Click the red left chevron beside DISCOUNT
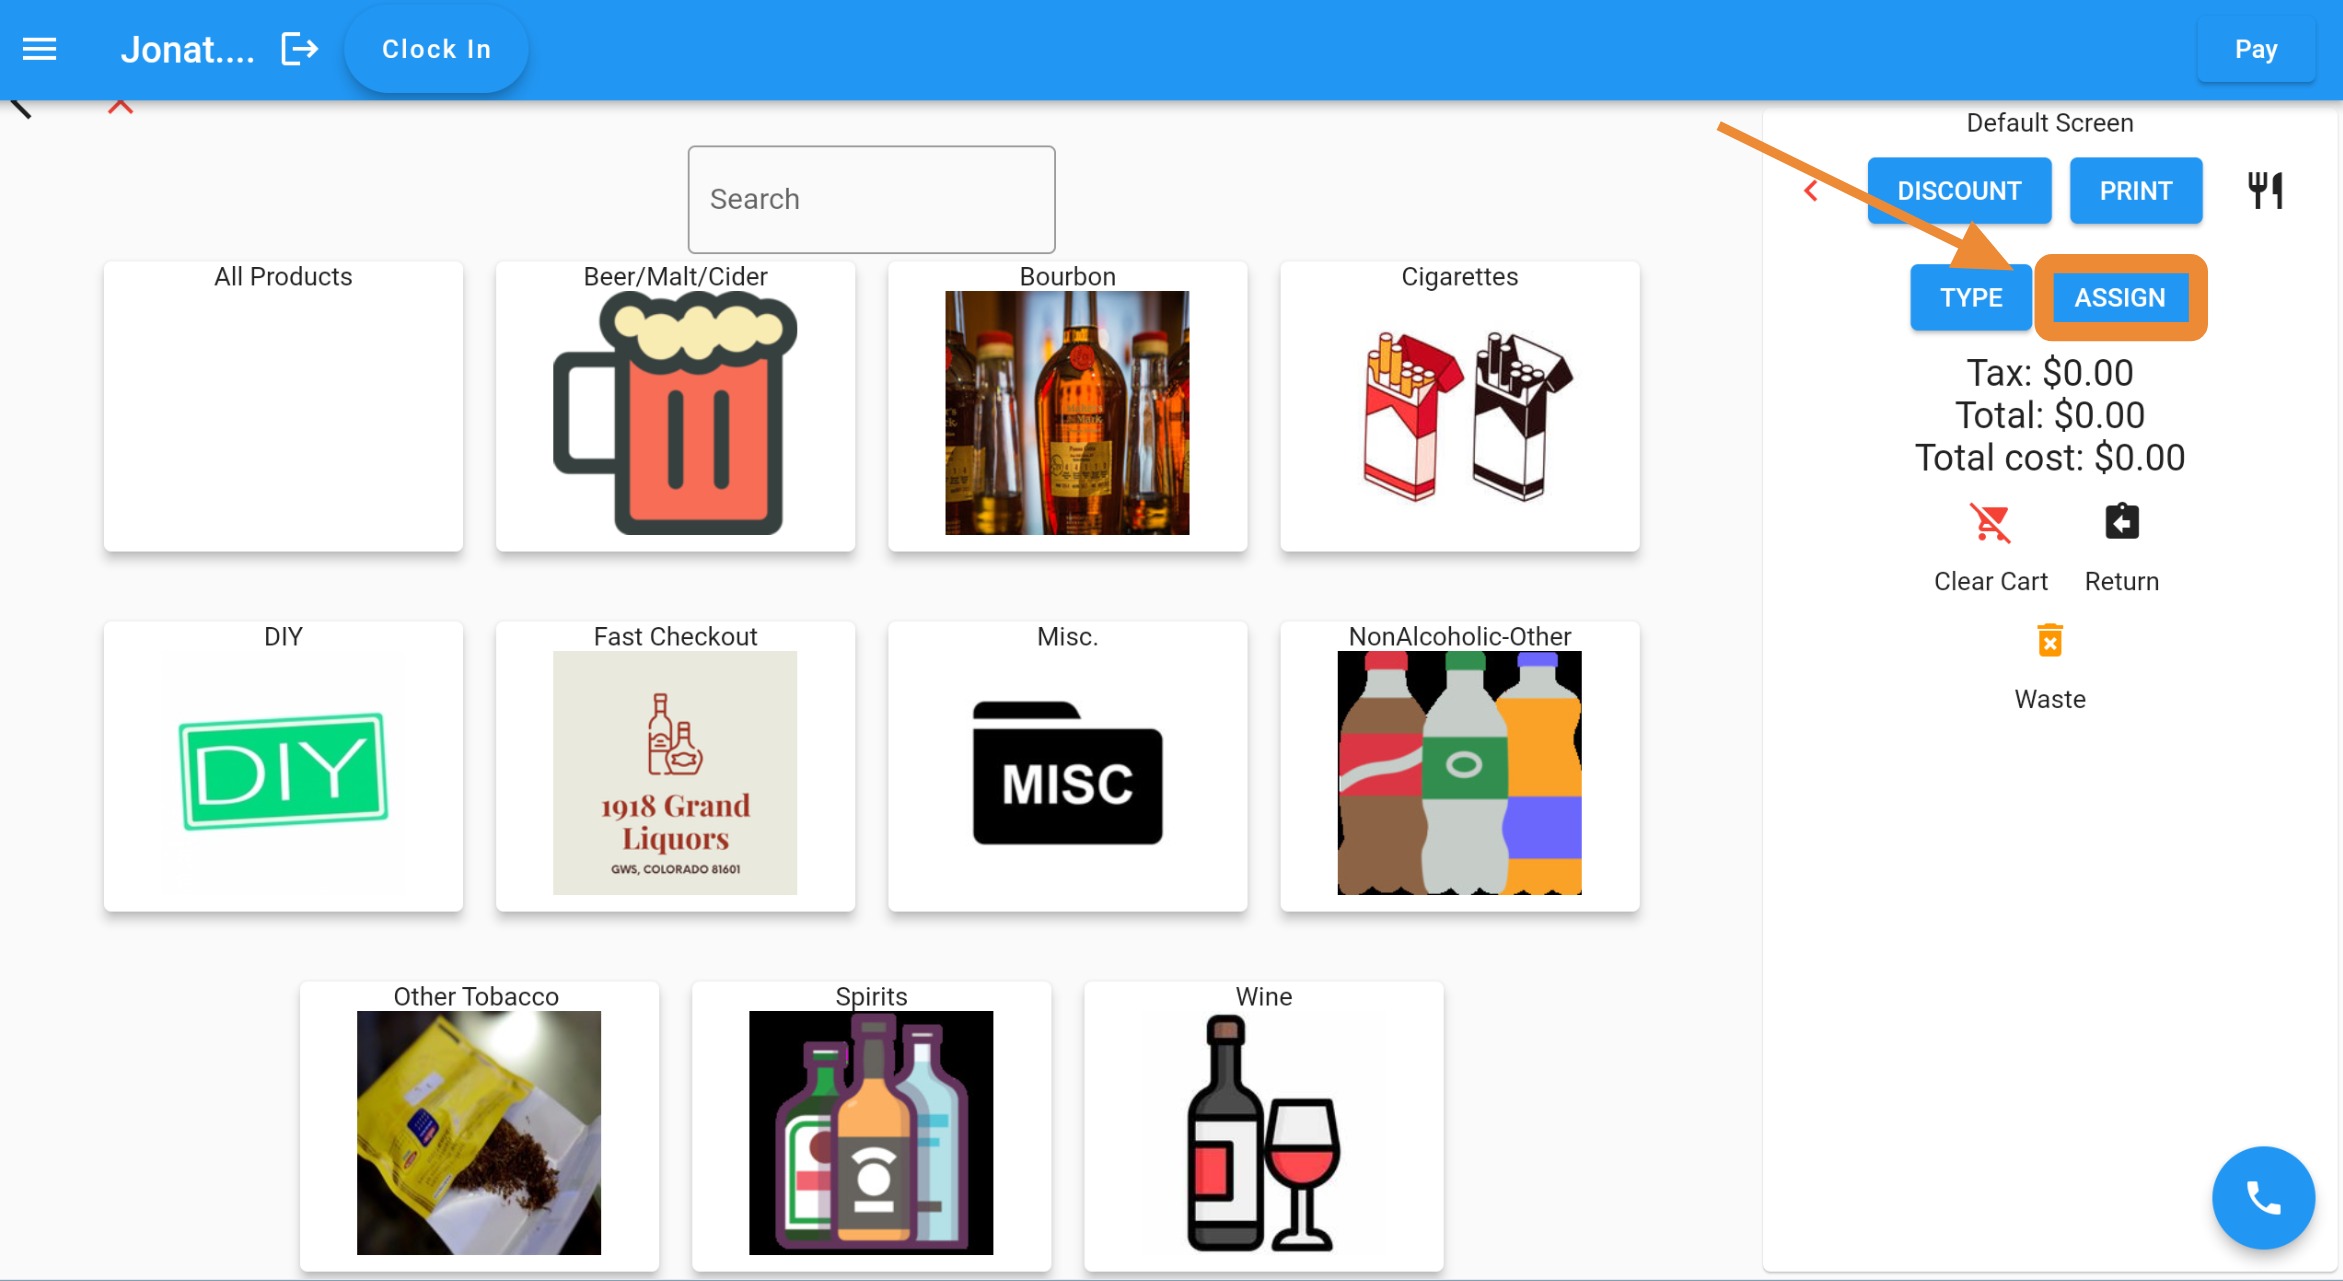Viewport: 2343px width, 1281px height. pyautogui.click(x=1810, y=190)
